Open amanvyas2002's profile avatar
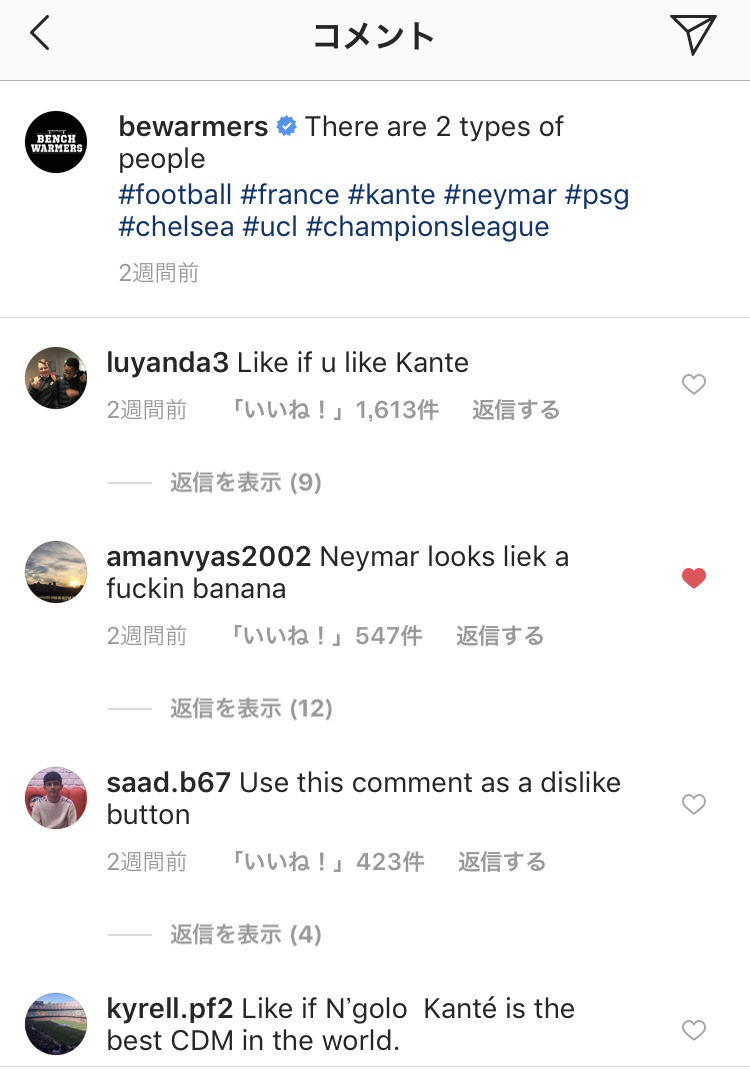 tap(56, 572)
